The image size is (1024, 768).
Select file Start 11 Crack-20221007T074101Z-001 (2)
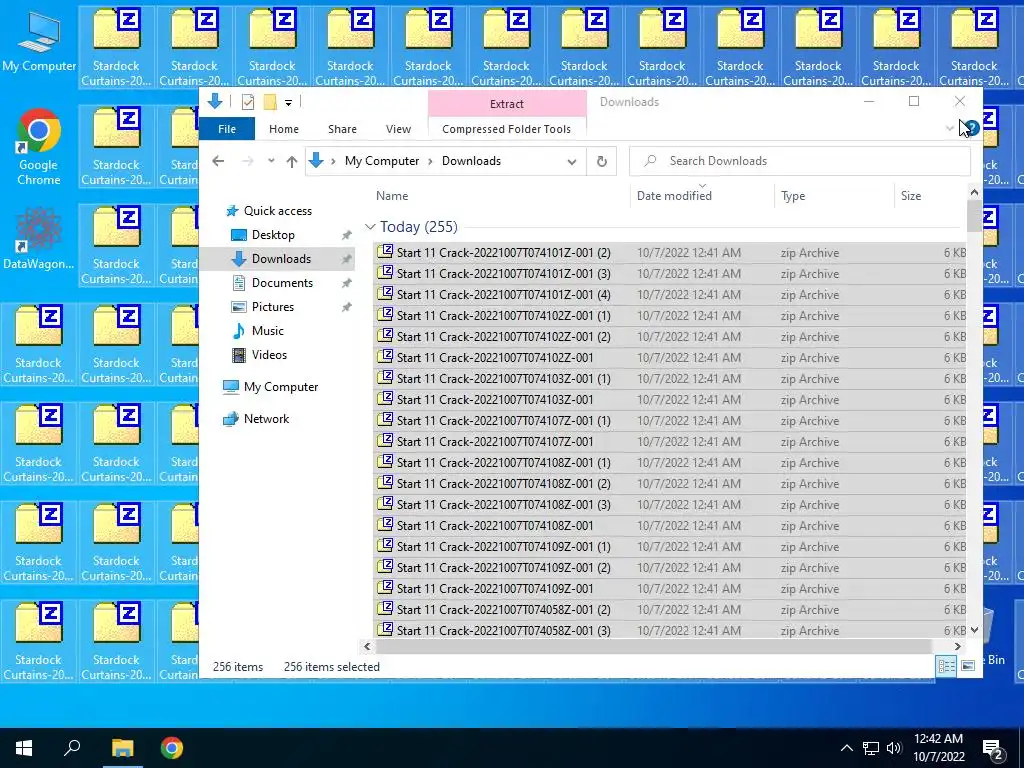tap(669, 253)
